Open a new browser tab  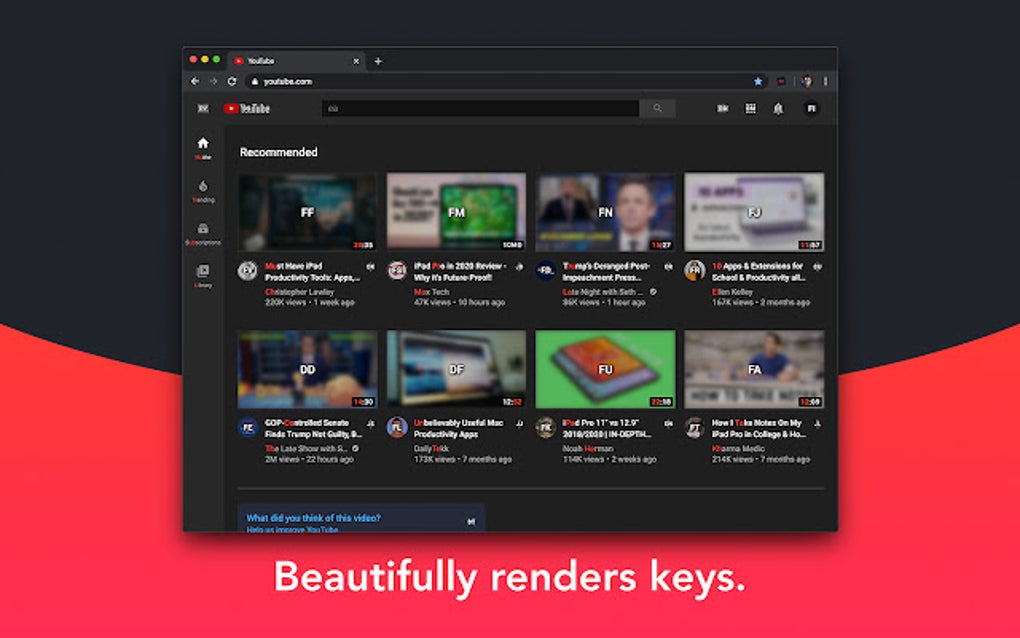click(x=378, y=61)
